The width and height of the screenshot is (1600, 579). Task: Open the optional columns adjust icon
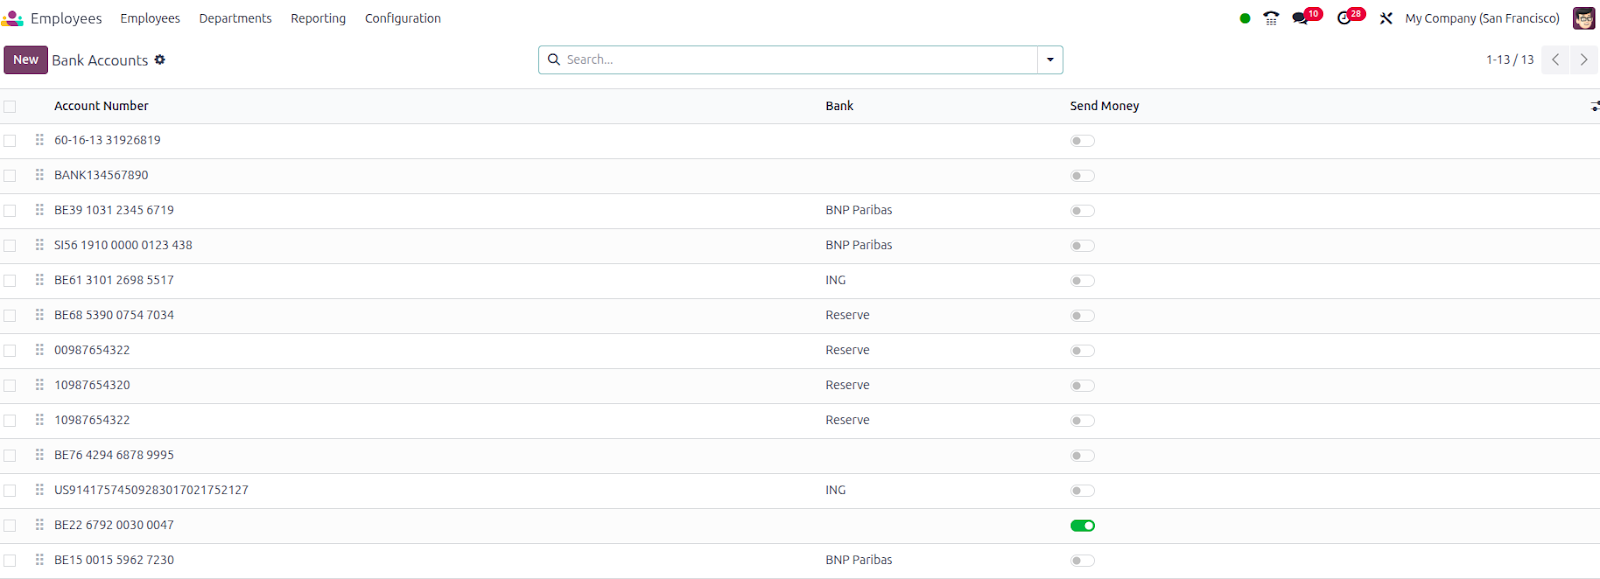point(1594,106)
